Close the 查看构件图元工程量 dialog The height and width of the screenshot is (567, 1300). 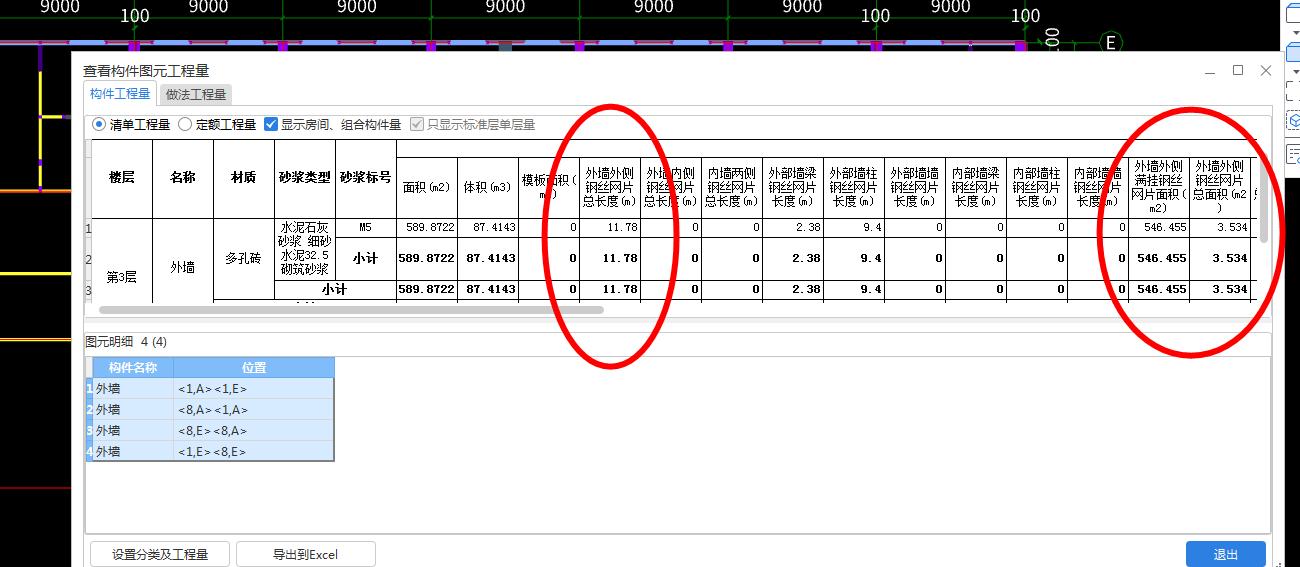pos(1265,71)
